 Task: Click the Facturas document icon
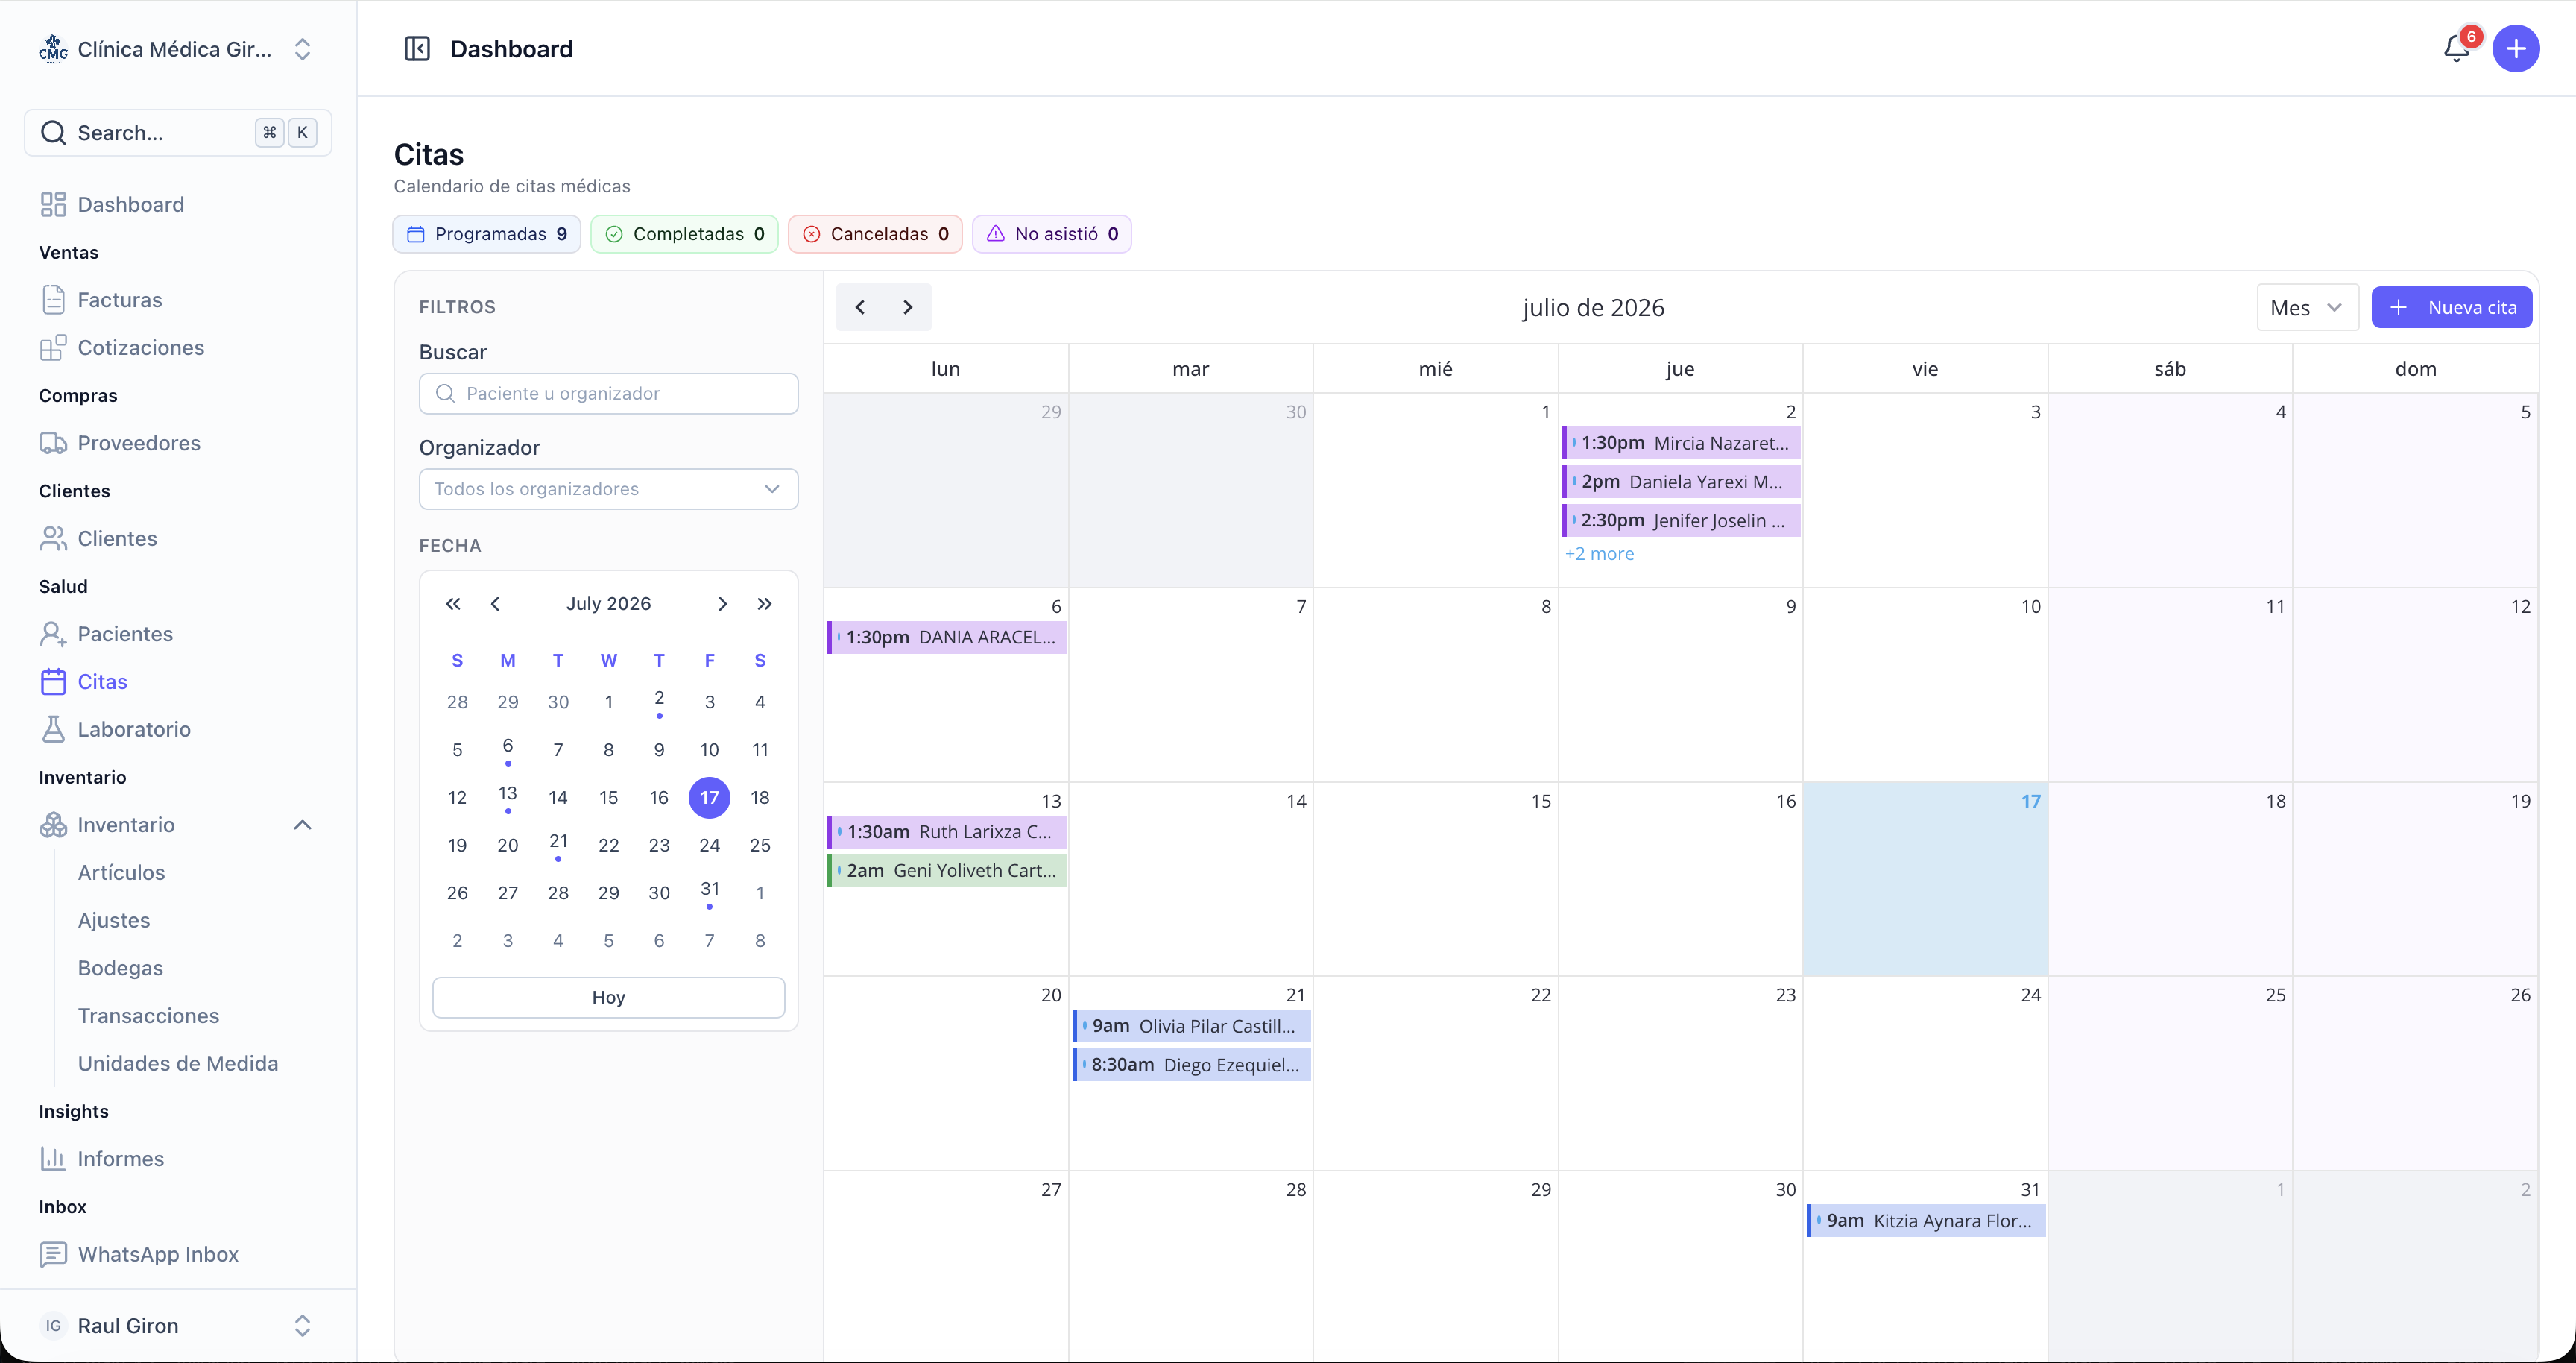point(53,300)
